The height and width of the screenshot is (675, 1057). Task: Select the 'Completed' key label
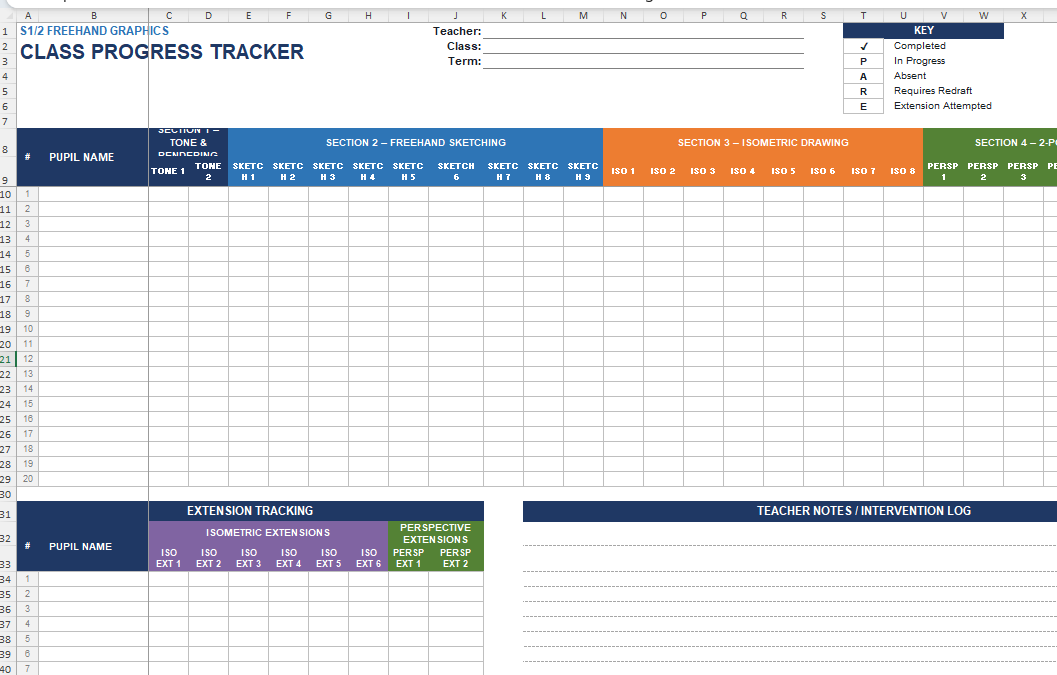919,46
